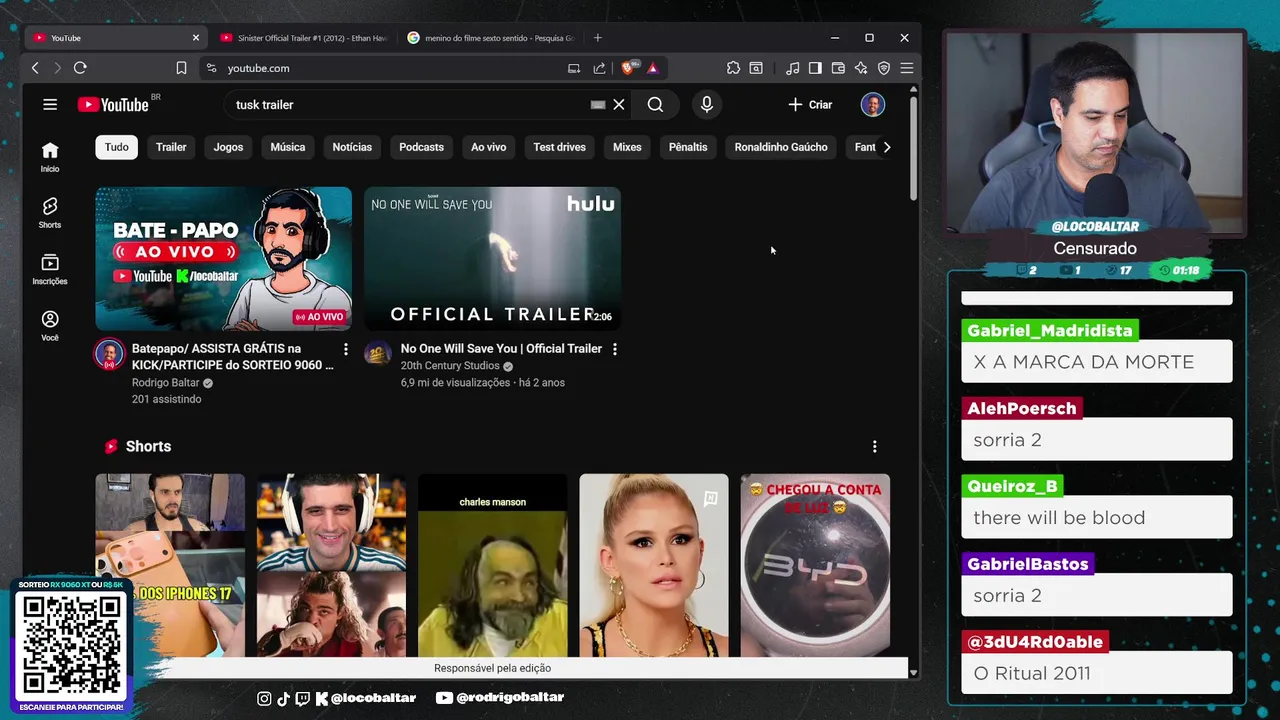This screenshot has height=720, width=1280.
Task: Open Brave Rewards triangle icon
Action: 652,68
